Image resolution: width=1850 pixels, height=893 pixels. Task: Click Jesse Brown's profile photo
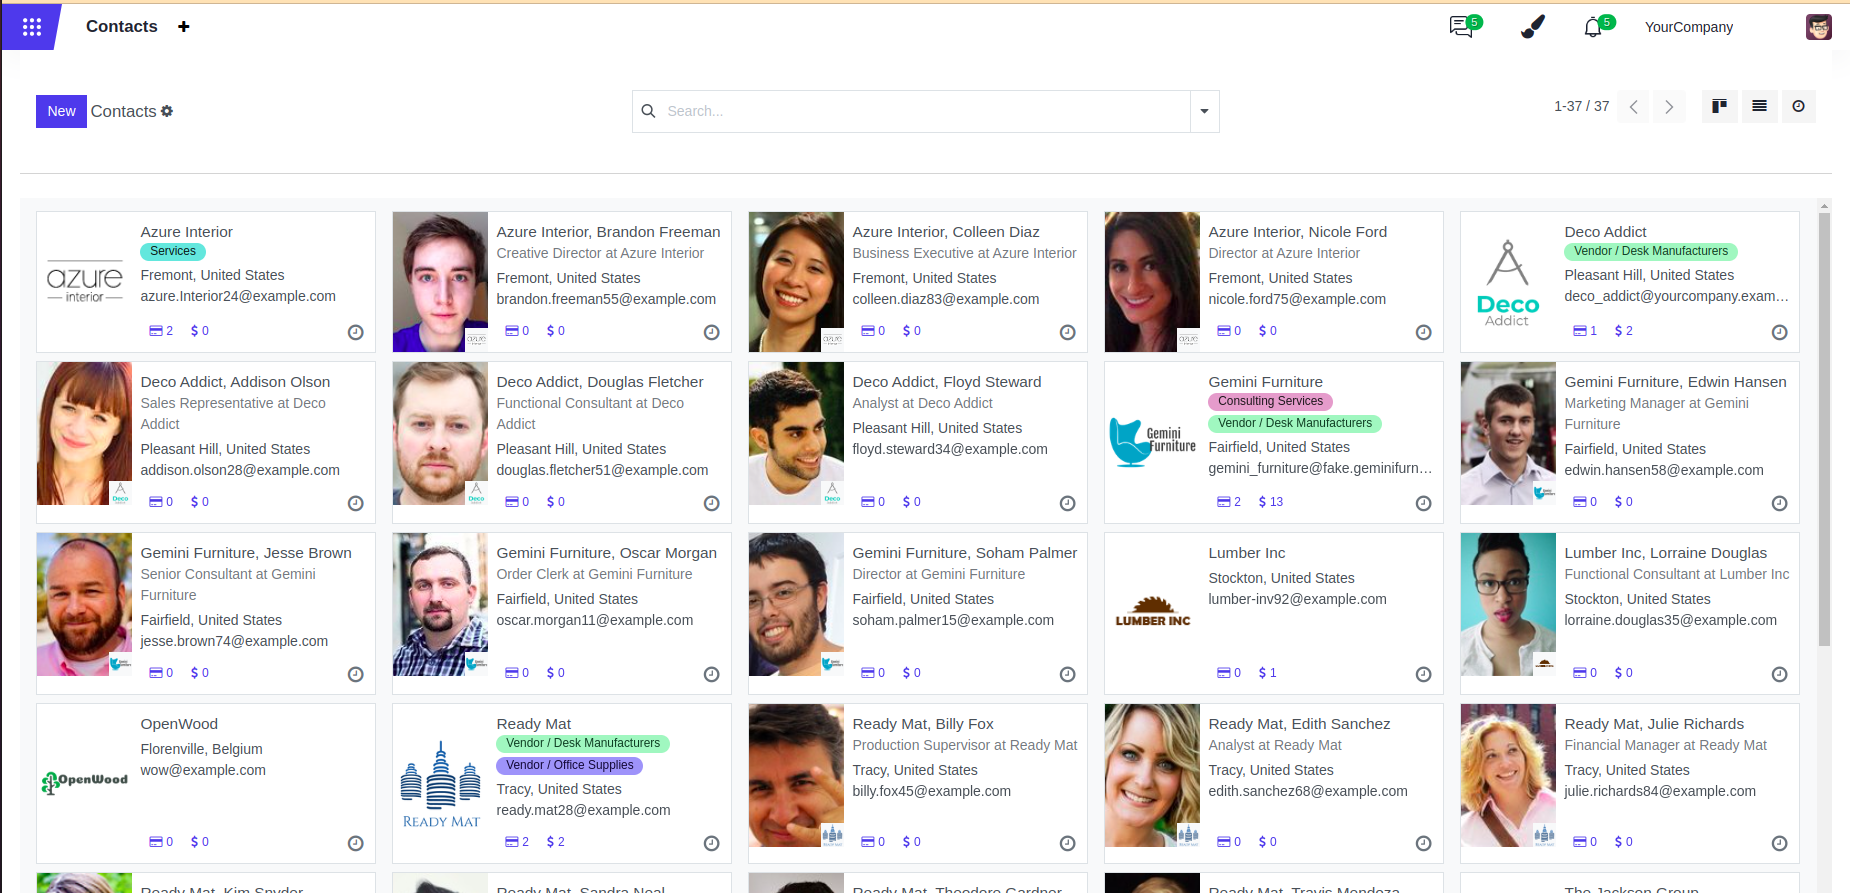(x=84, y=604)
